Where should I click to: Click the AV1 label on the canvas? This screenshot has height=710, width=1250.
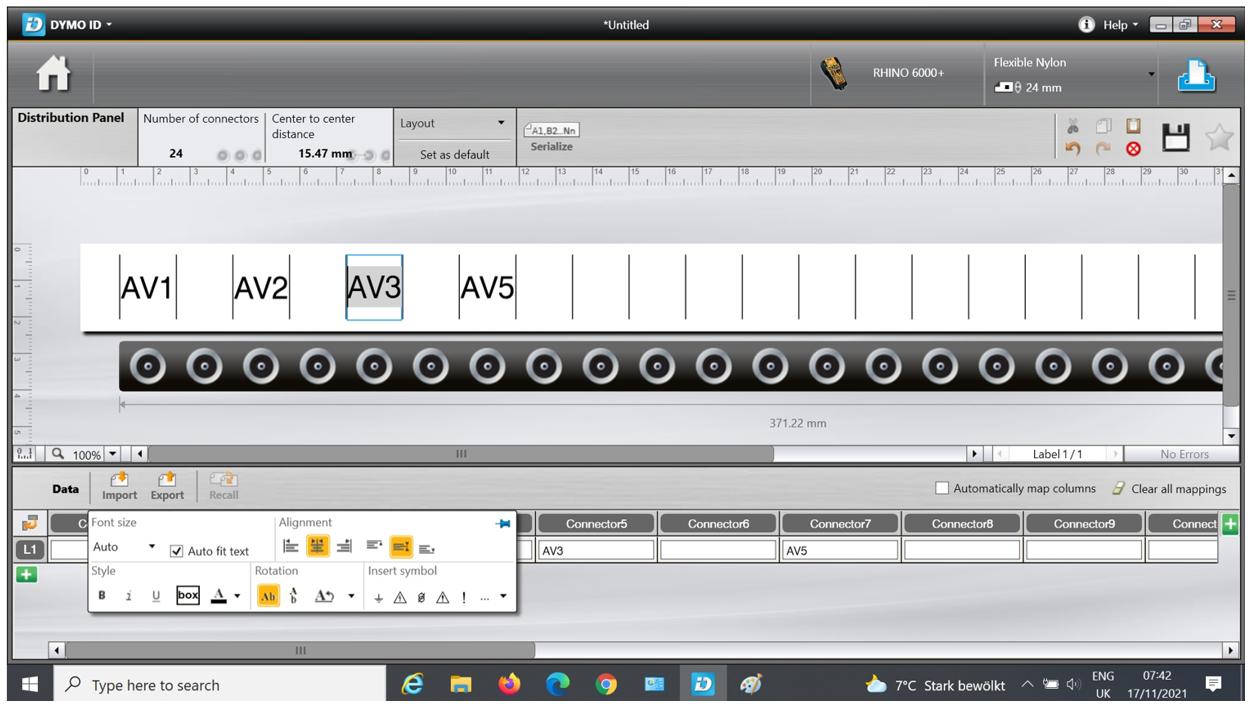(x=147, y=288)
